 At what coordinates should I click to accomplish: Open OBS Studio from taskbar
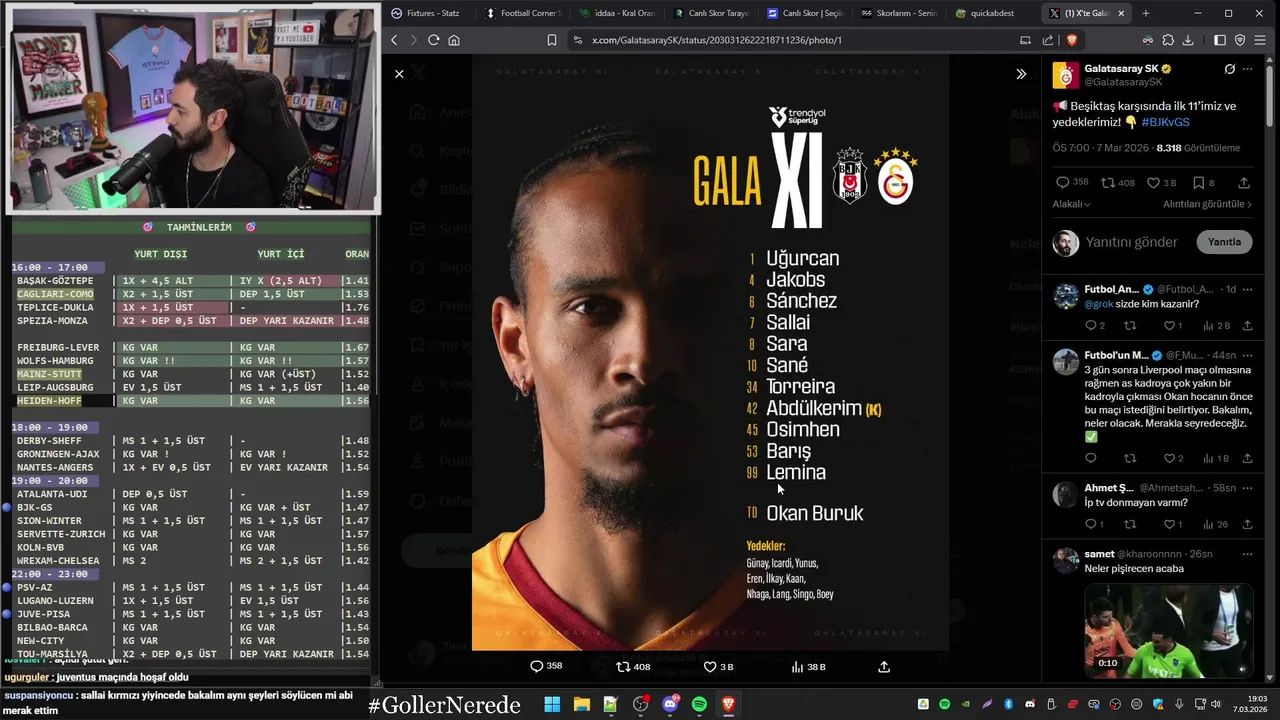point(640,704)
